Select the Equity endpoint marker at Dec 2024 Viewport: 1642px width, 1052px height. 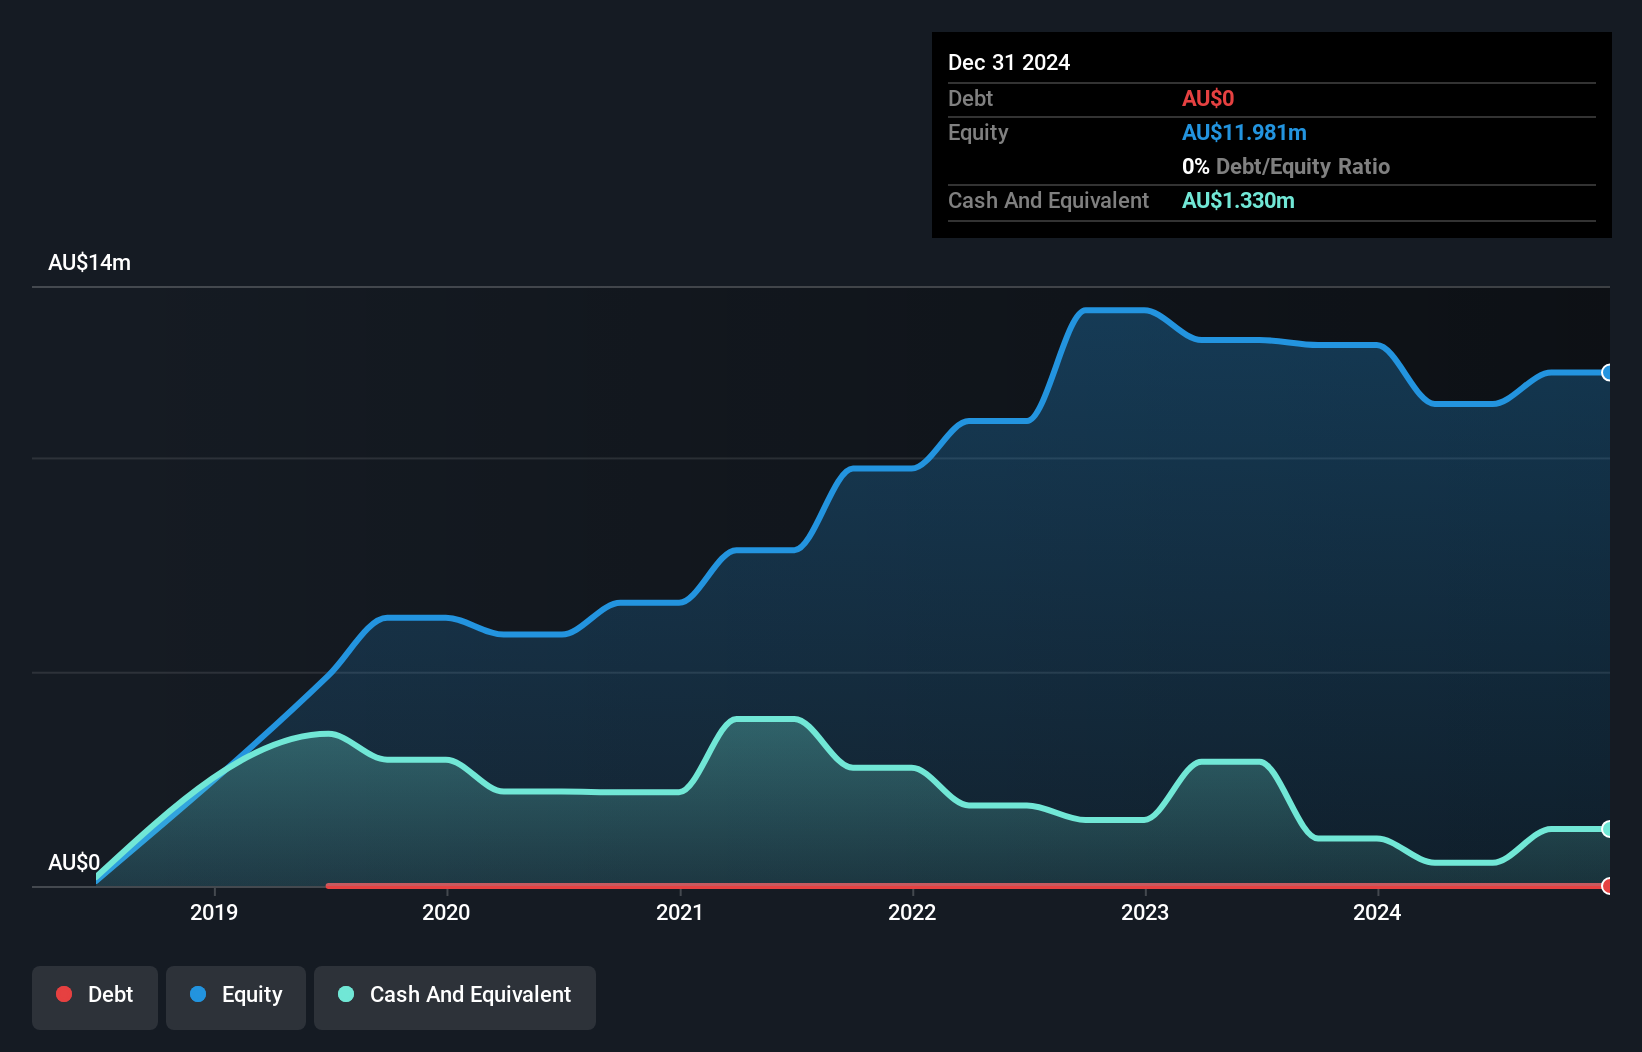[1607, 373]
